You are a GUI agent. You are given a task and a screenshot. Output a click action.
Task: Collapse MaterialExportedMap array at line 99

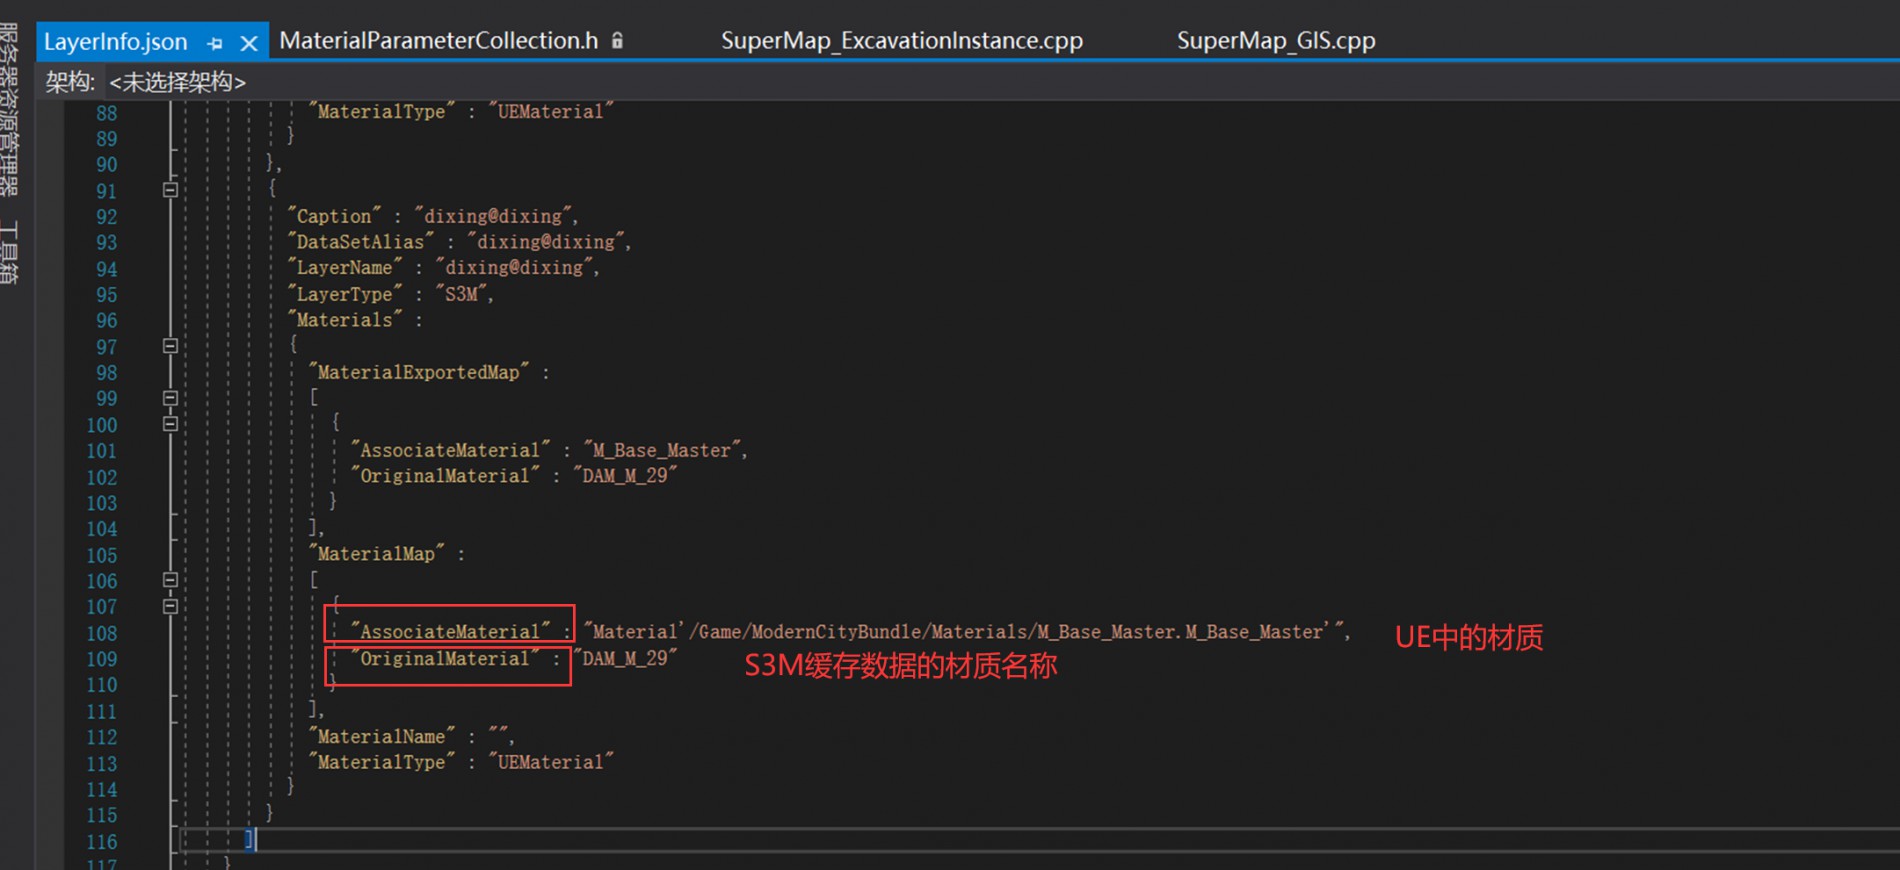click(170, 398)
